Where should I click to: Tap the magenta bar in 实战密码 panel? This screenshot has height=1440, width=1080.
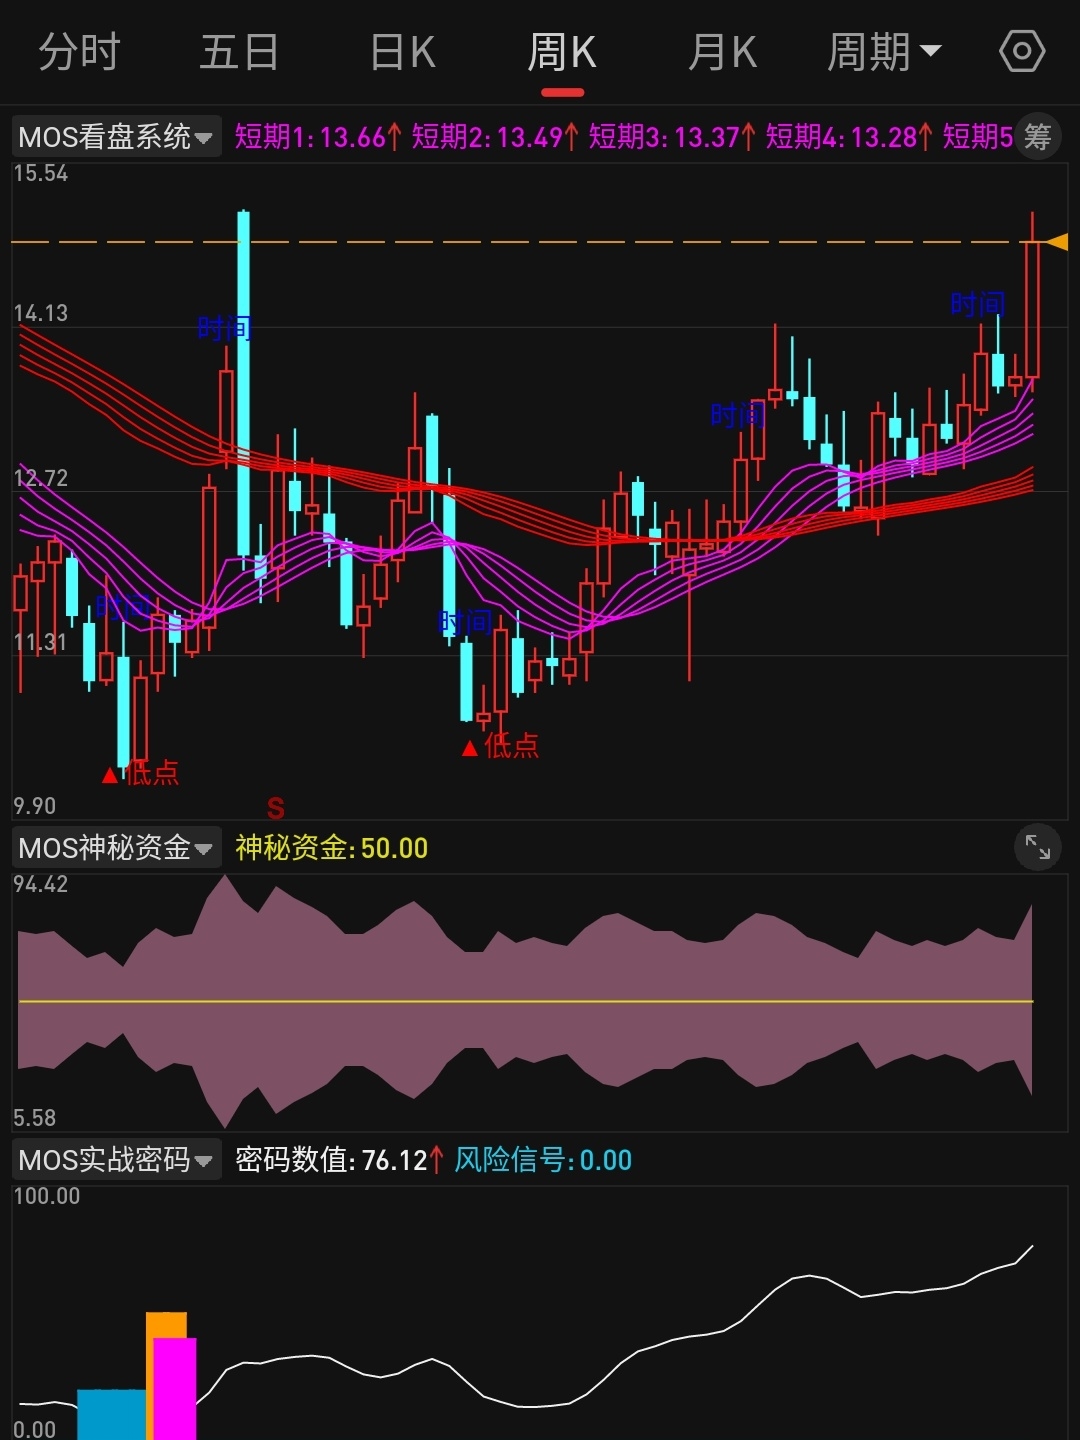coord(175,1388)
